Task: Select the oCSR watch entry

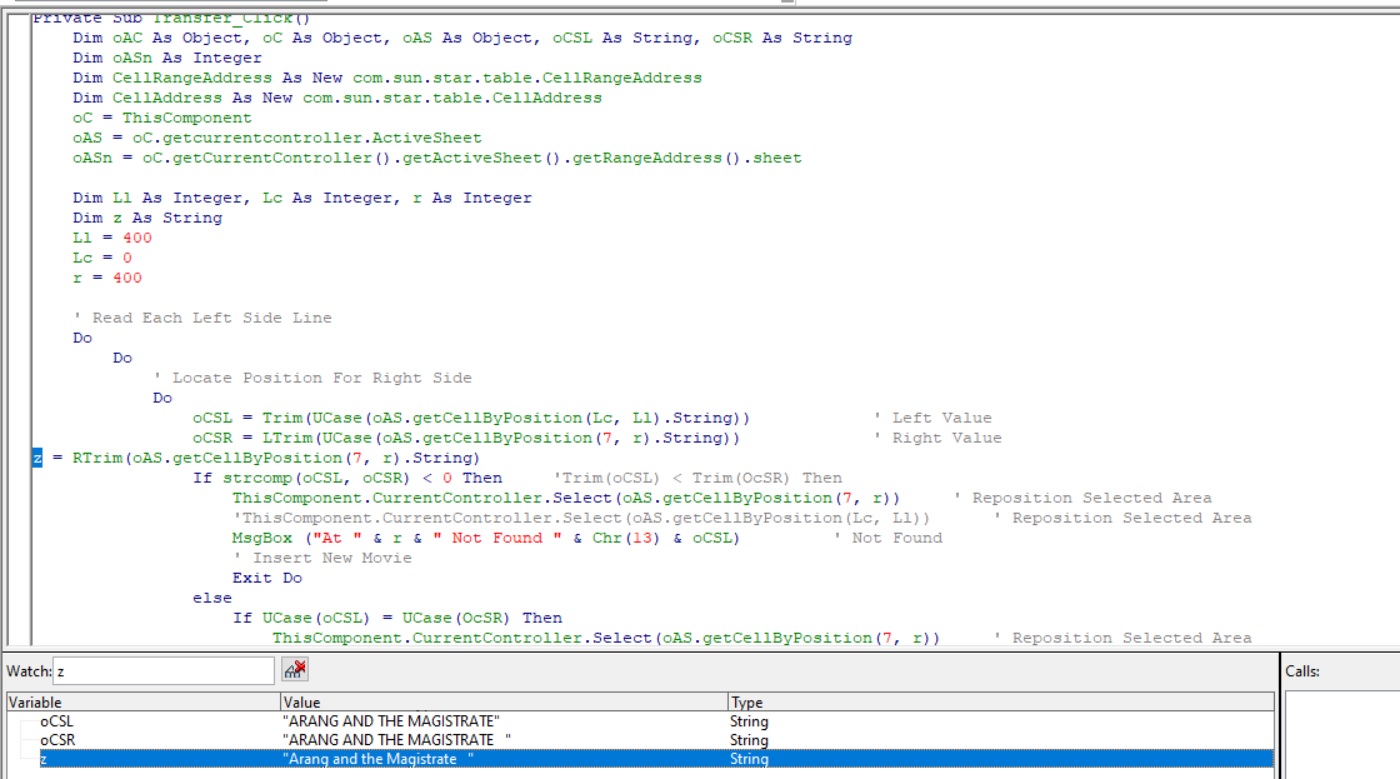Action: point(120,740)
